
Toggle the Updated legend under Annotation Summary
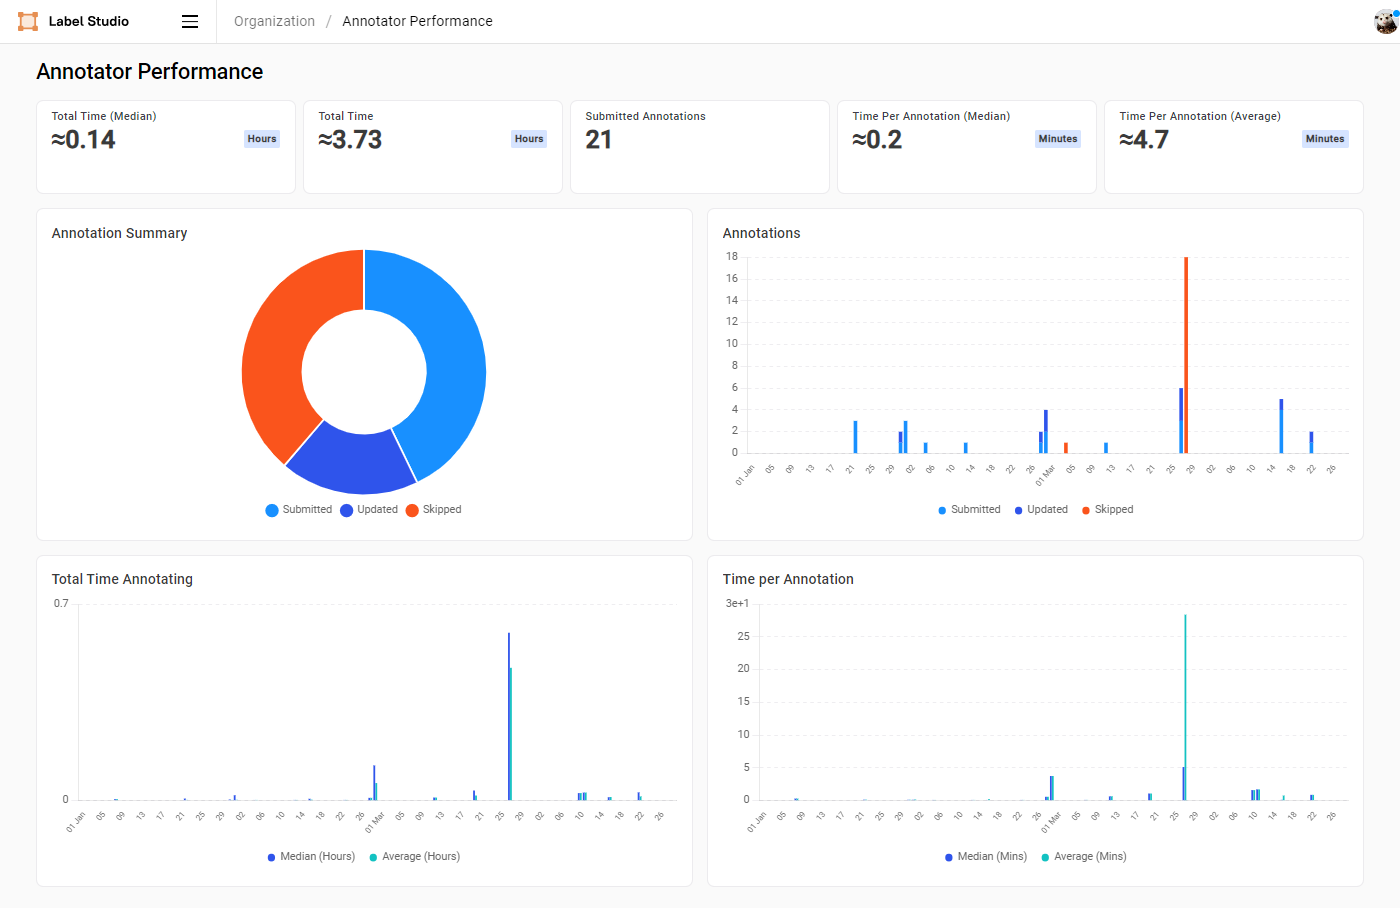[x=370, y=509]
